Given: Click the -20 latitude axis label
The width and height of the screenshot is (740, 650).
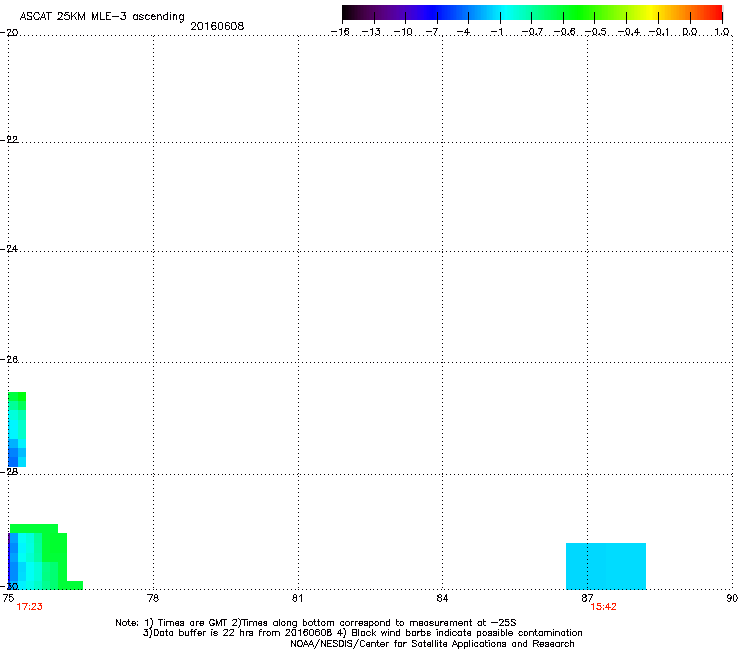Looking at the screenshot, I should point(9,33).
